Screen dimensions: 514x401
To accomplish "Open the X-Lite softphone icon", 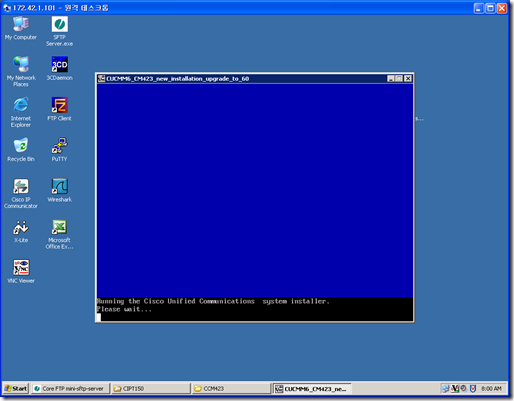I will [x=21, y=231].
